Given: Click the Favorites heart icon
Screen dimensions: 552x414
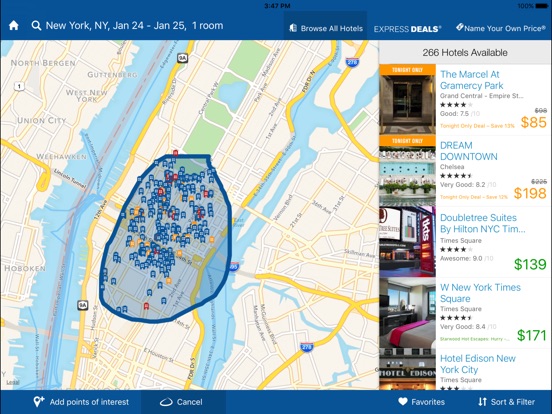Looking at the screenshot, I should click(403, 401).
